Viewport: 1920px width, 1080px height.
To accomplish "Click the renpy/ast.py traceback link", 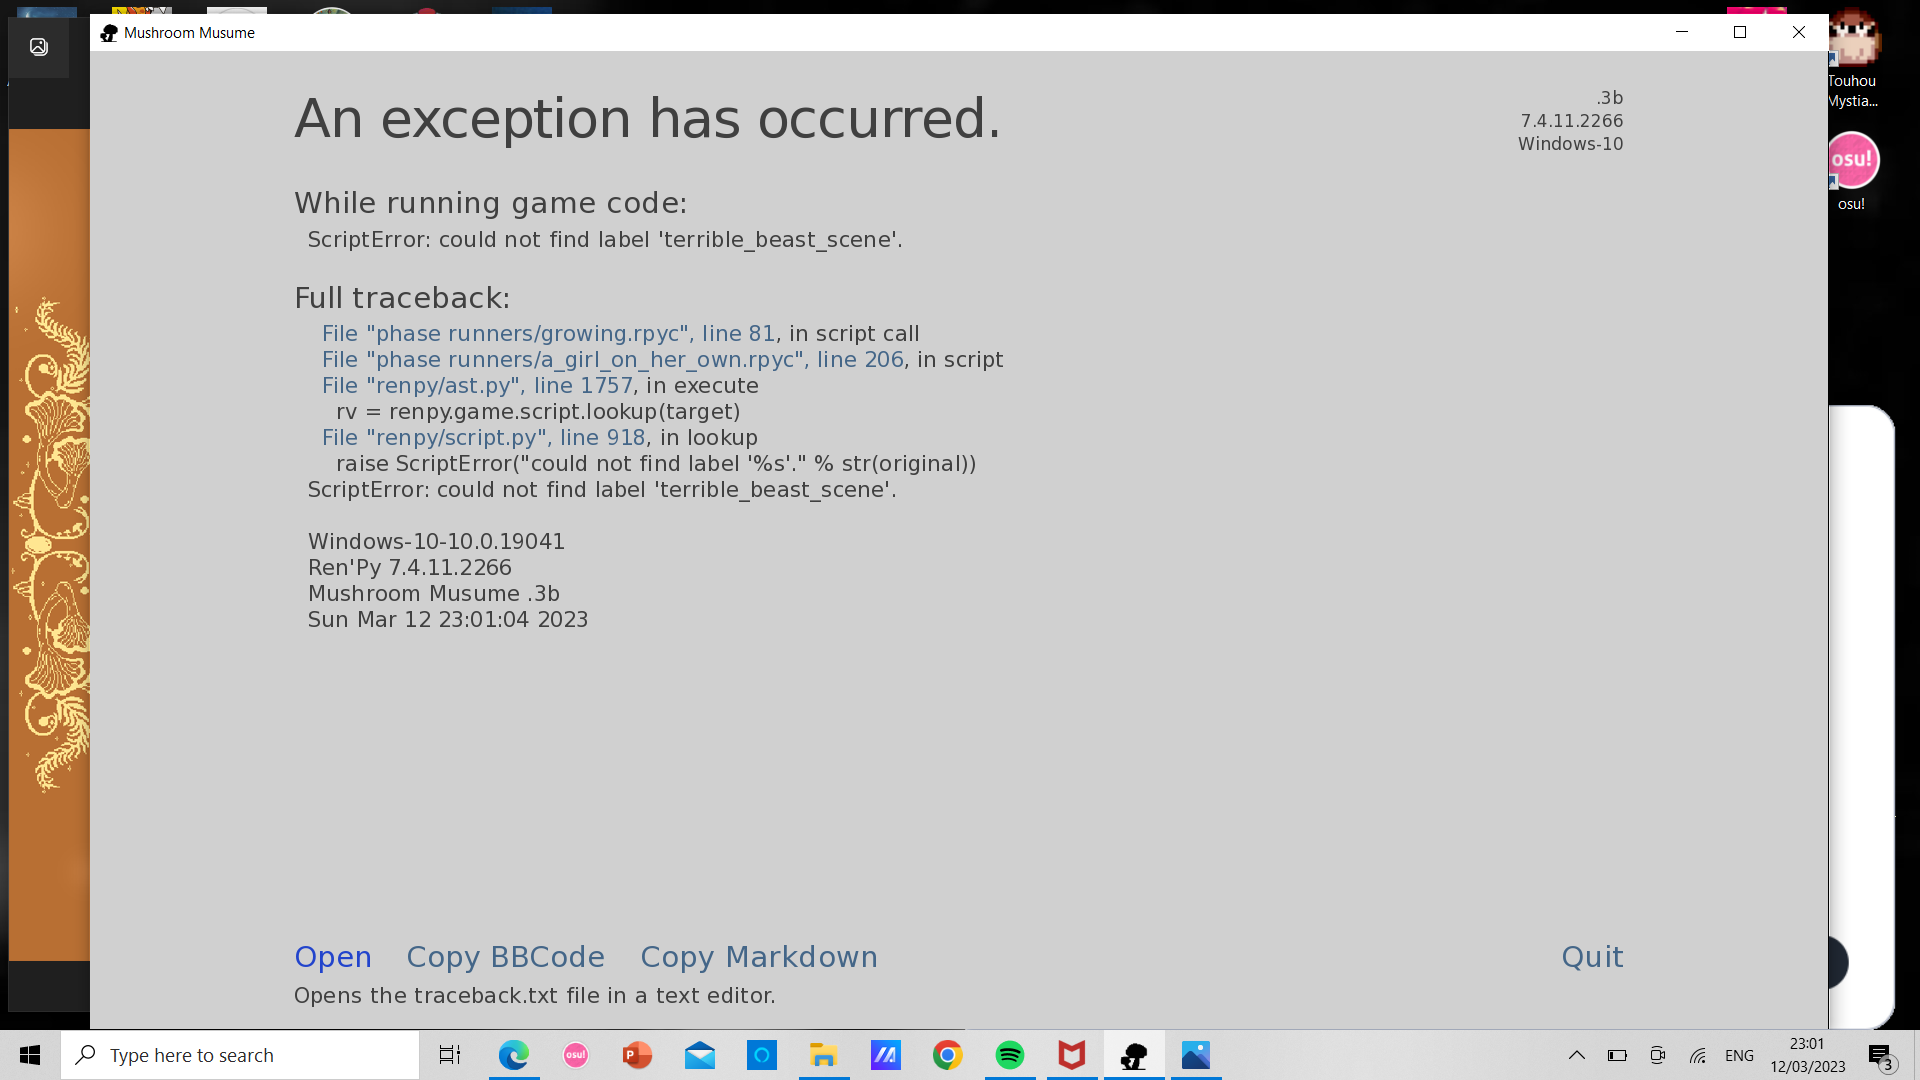I will click(479, 385).
